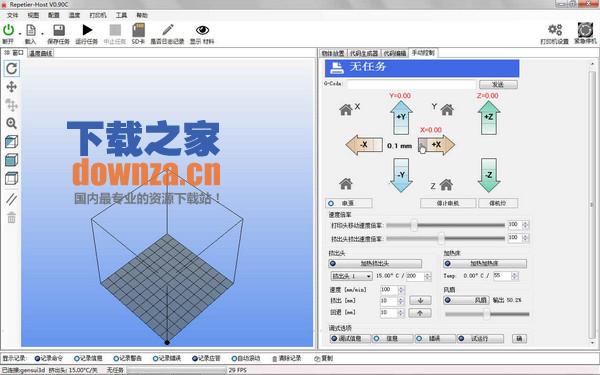Screen dimensions: 600x375
Task: Switch to the temperature curve tab
Action: pos(41,53)
